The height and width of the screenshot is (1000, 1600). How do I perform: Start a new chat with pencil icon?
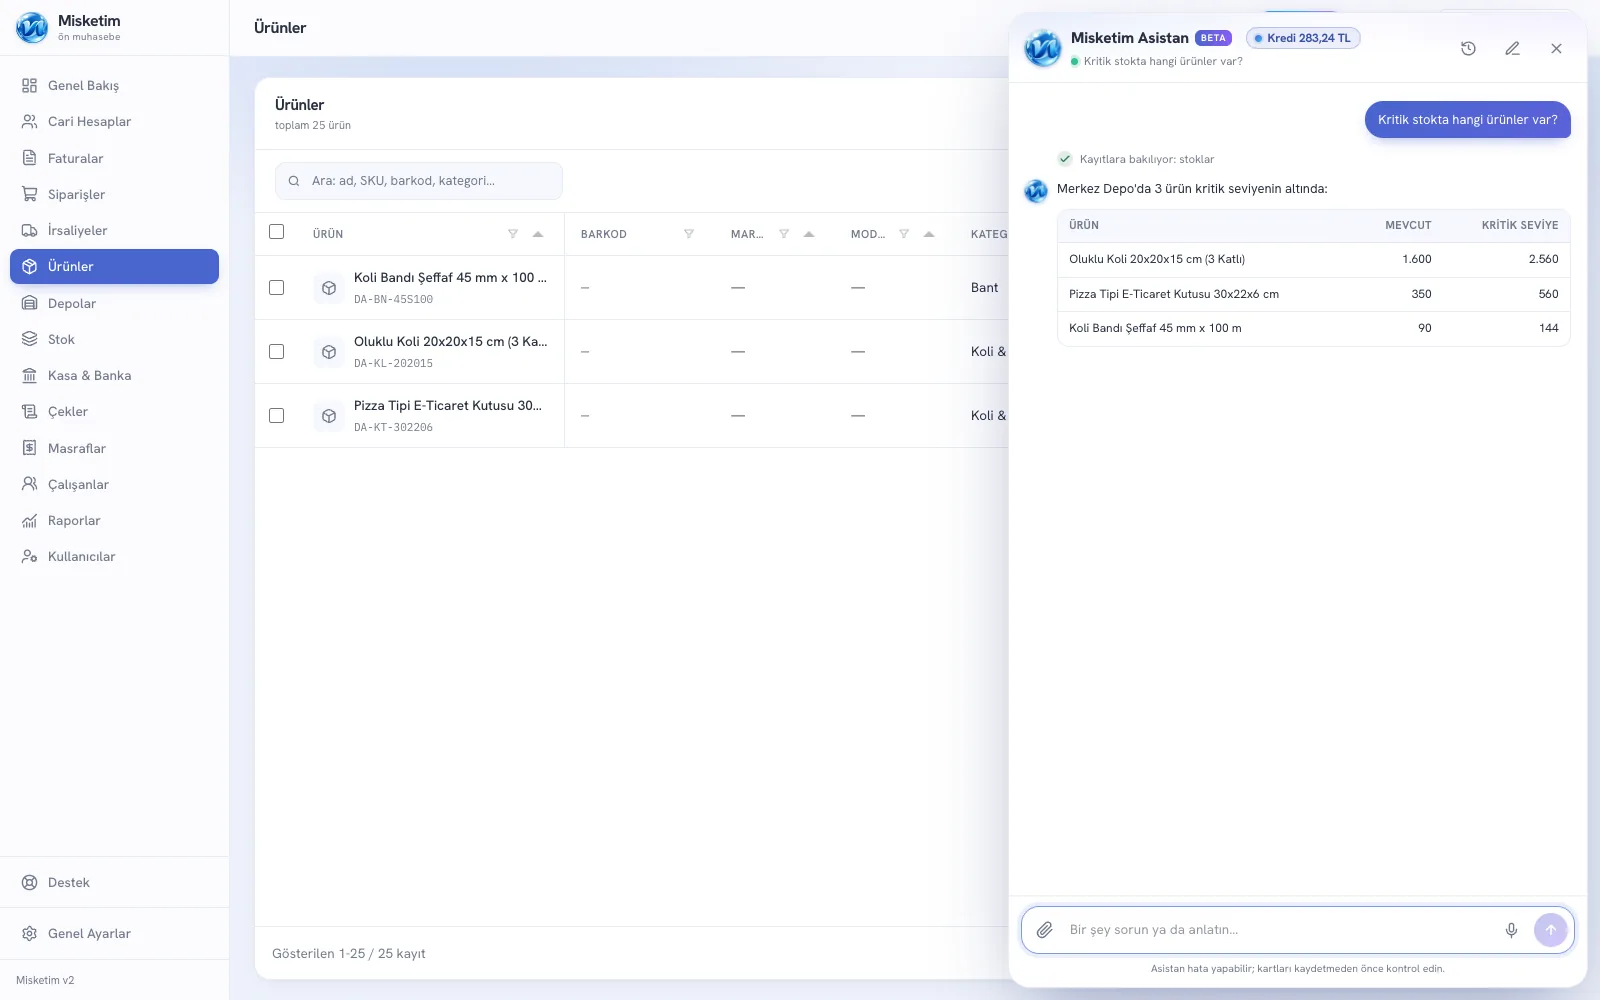tap(1512, 48)
